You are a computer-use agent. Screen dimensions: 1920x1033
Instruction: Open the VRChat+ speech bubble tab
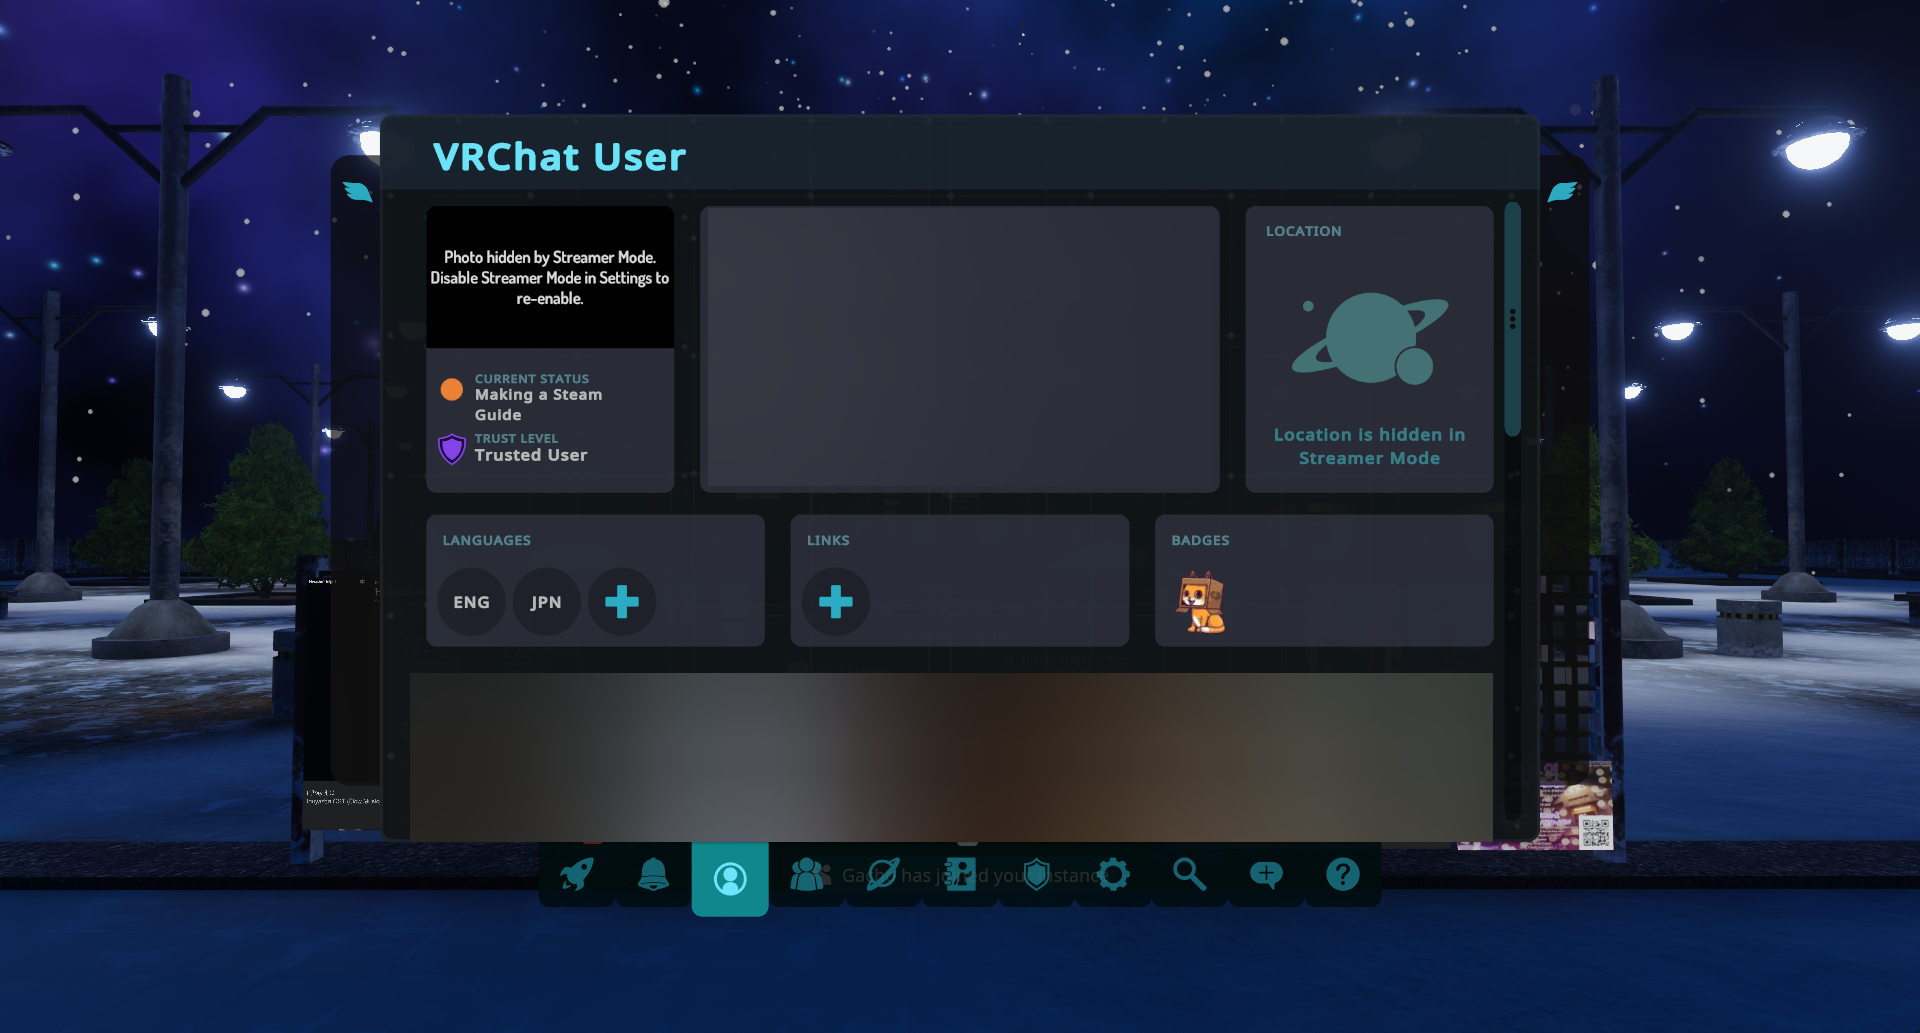pyautogui.click(x=1266, y=875)
